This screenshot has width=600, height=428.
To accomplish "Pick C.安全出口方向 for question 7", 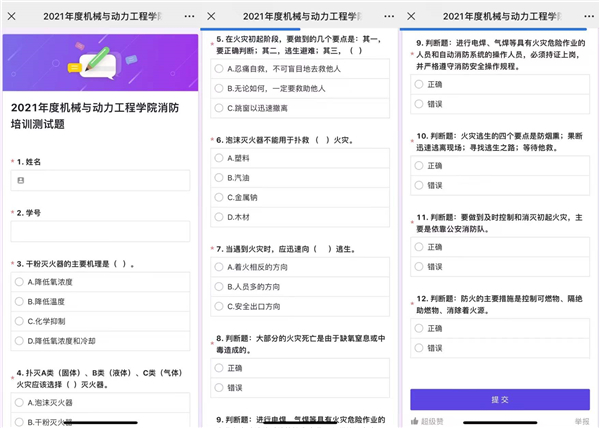I will click(x=220, y=306).
